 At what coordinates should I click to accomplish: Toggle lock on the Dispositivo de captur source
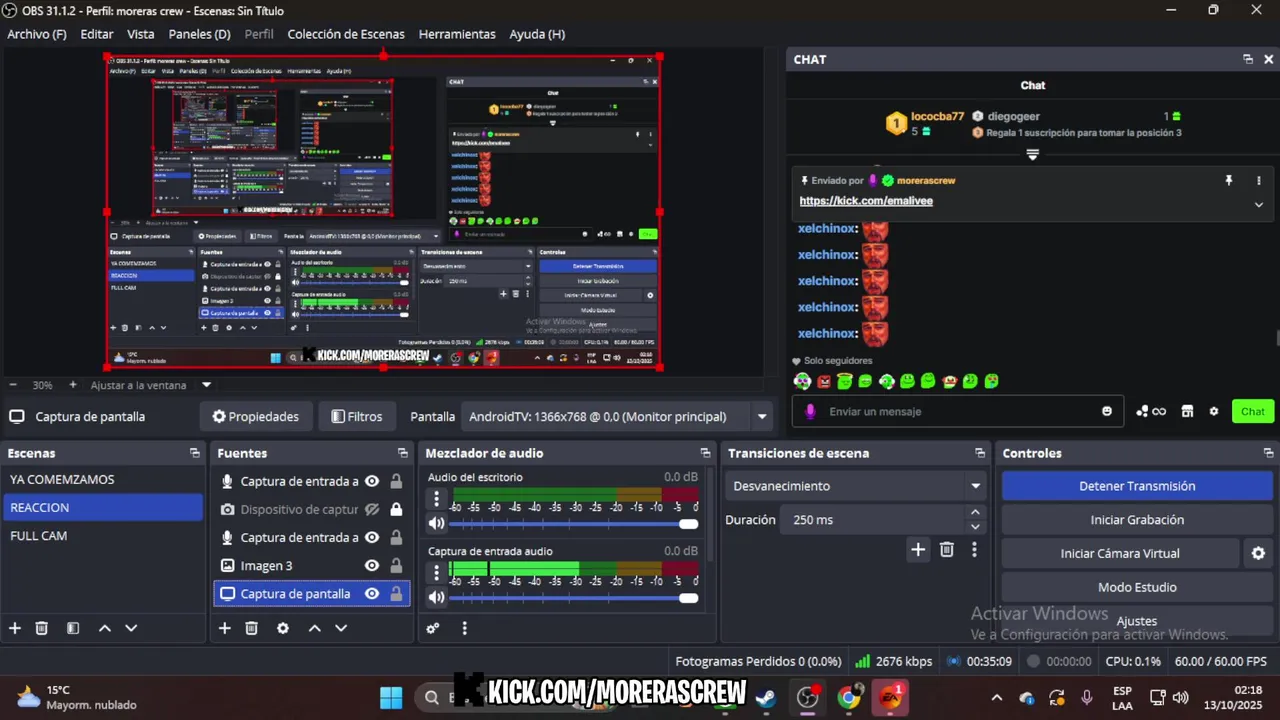pos(396,509)
